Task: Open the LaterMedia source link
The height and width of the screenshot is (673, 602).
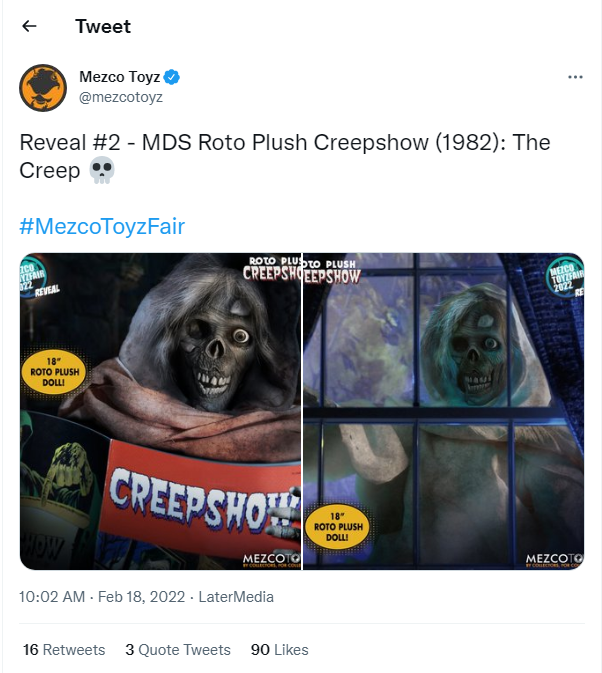Action: pyautogui.click(x=236, y=597)
